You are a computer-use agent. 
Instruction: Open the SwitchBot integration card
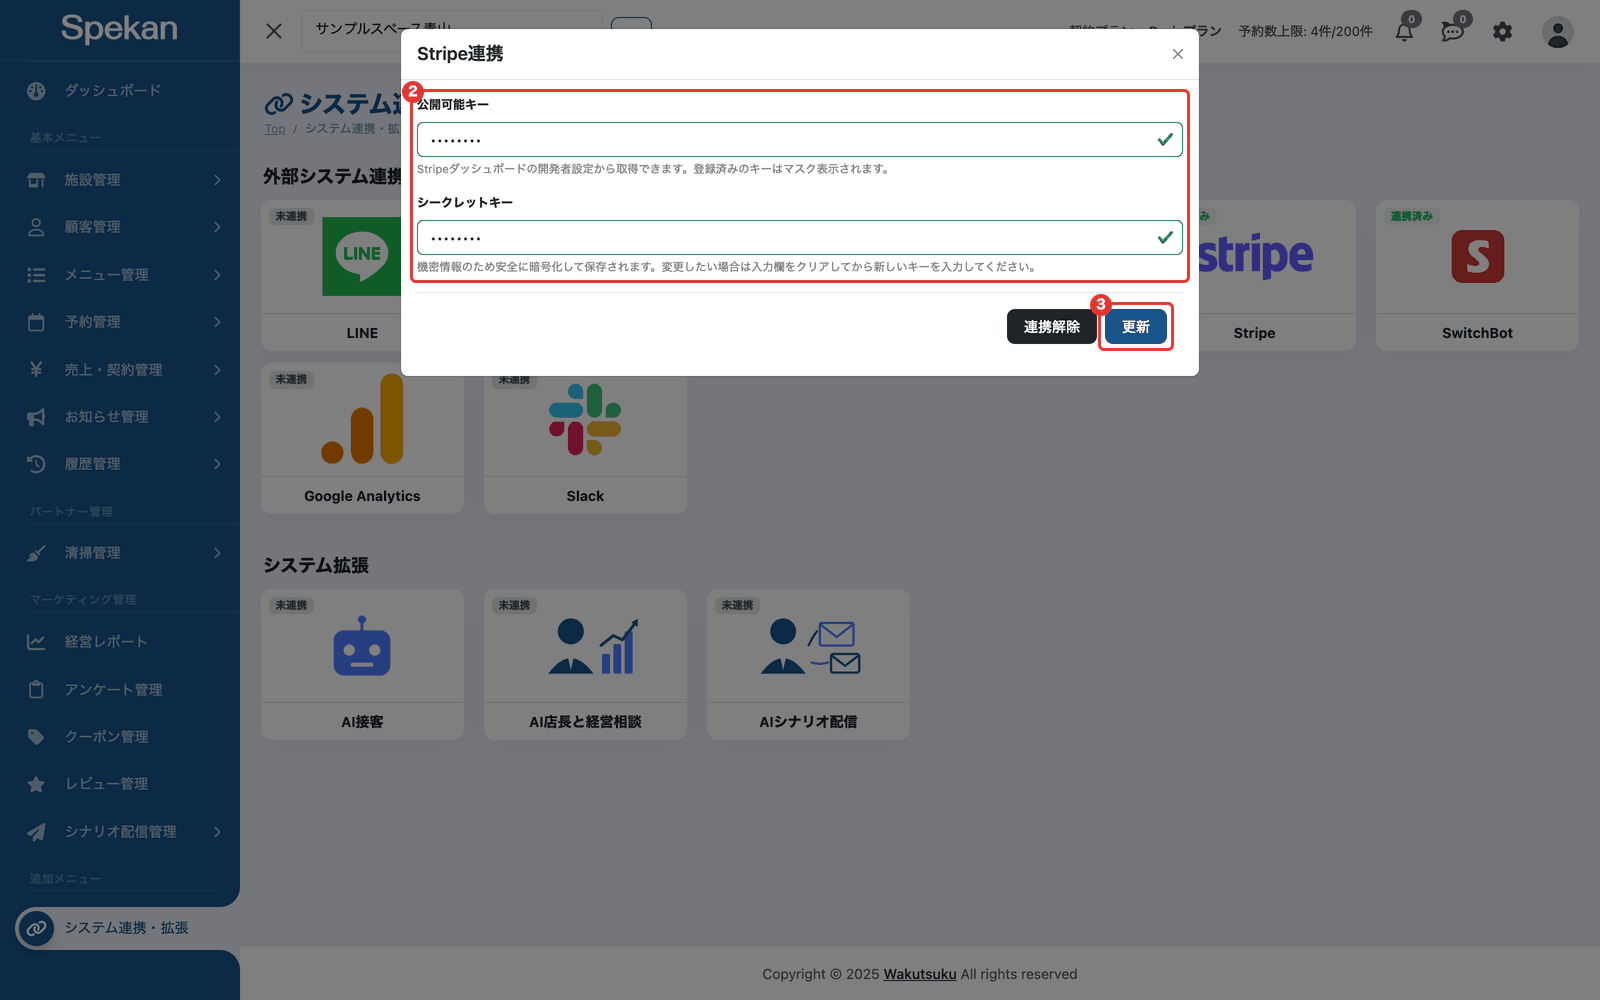click(1477, 275)
